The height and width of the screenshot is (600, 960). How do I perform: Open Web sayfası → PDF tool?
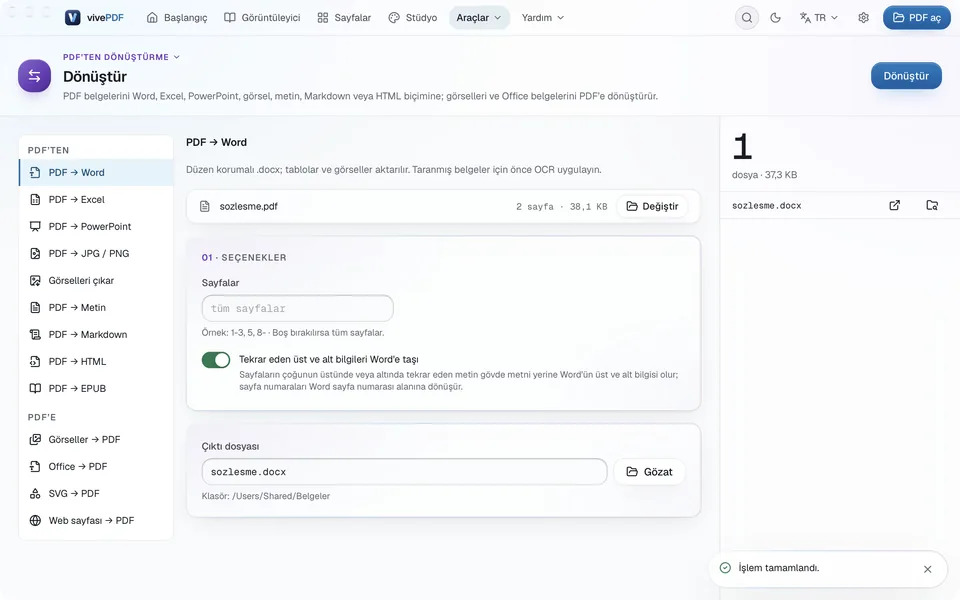pyautogui.click(x=96, y=520)
